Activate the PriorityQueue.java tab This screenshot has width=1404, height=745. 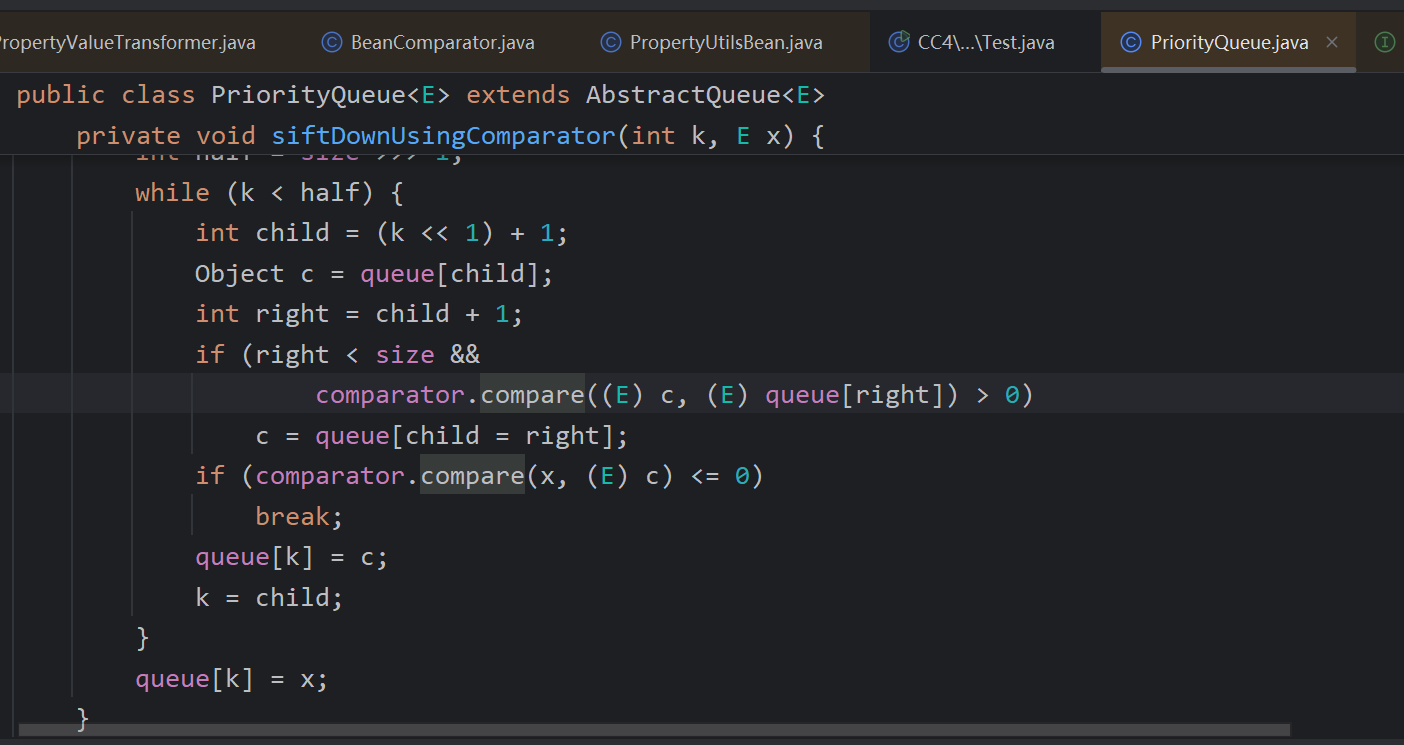pos(1229,42)
